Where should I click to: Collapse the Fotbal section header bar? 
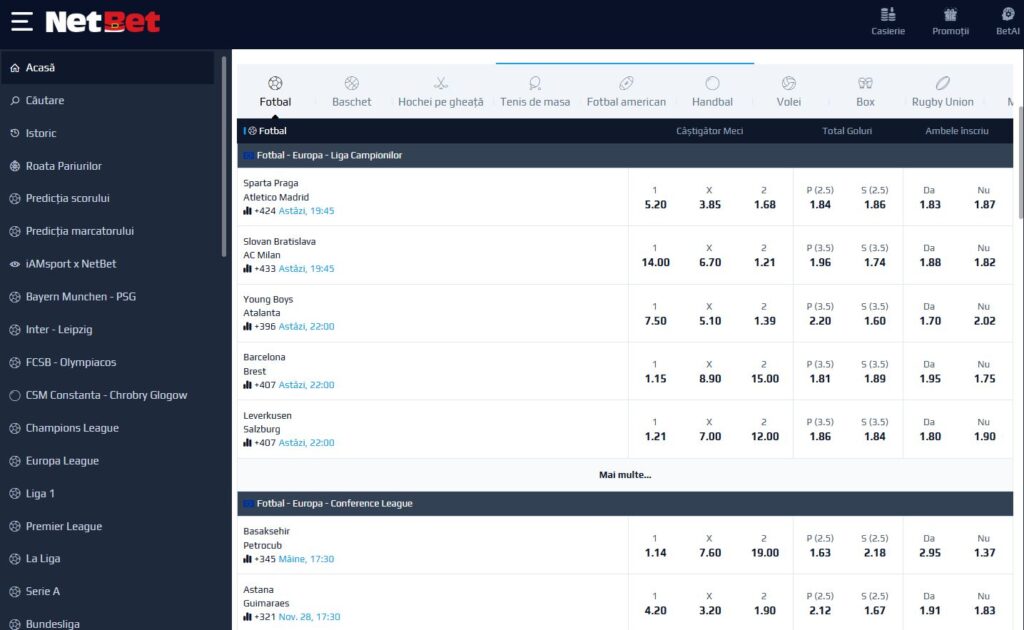[x=625, y=131]
